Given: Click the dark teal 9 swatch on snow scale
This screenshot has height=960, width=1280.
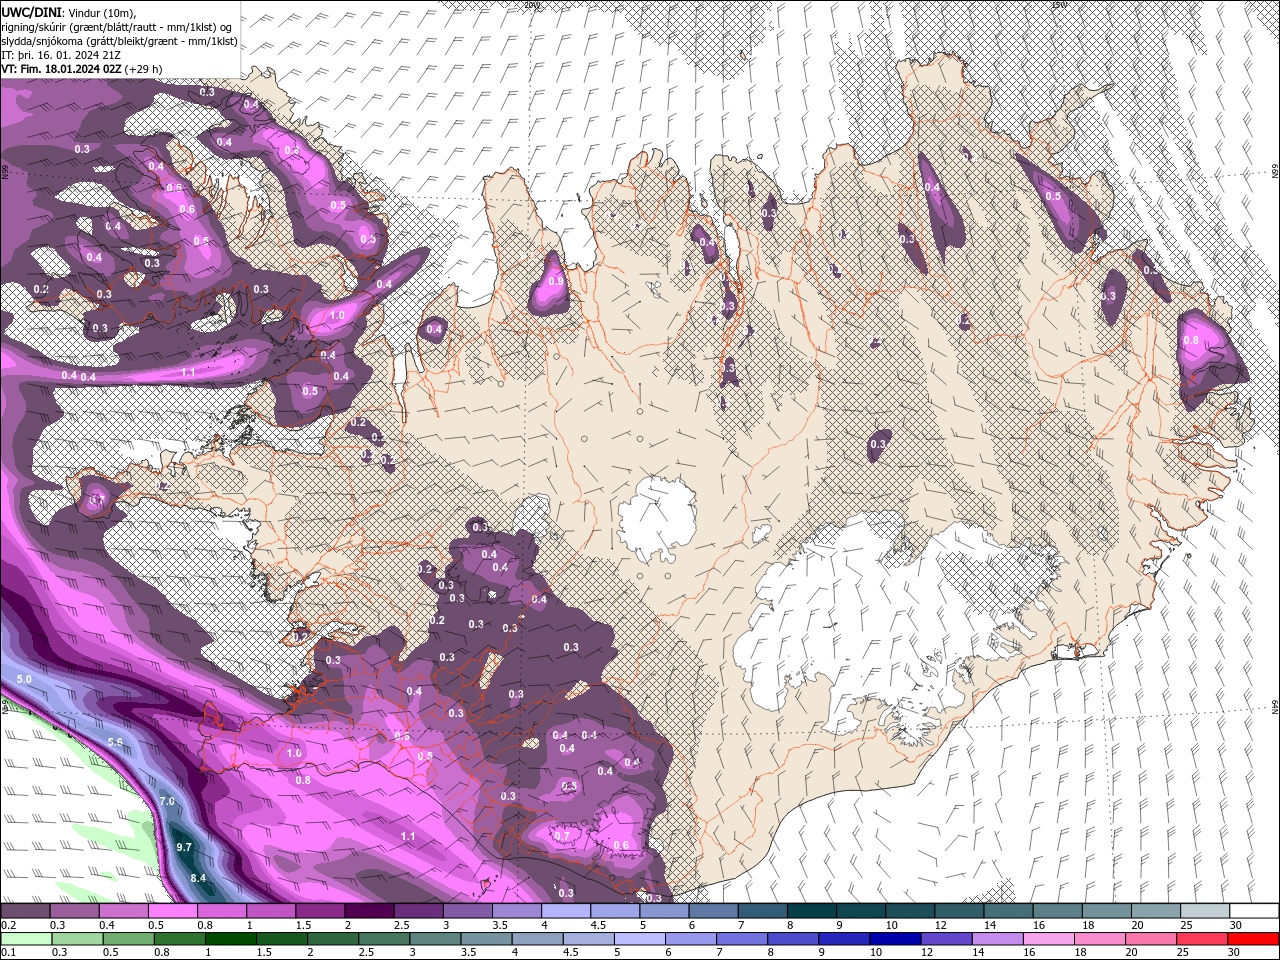Looking at the screenshot, I should [861, 911].
